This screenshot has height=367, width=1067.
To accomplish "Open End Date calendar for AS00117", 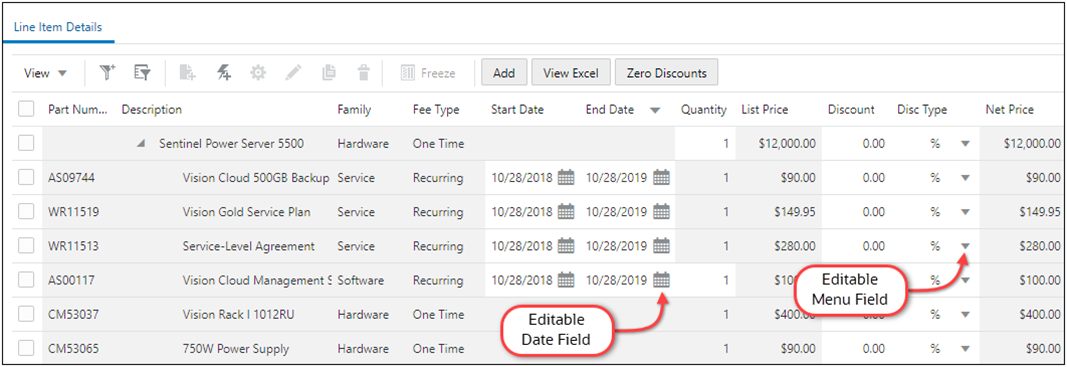I will pos(661,280).
